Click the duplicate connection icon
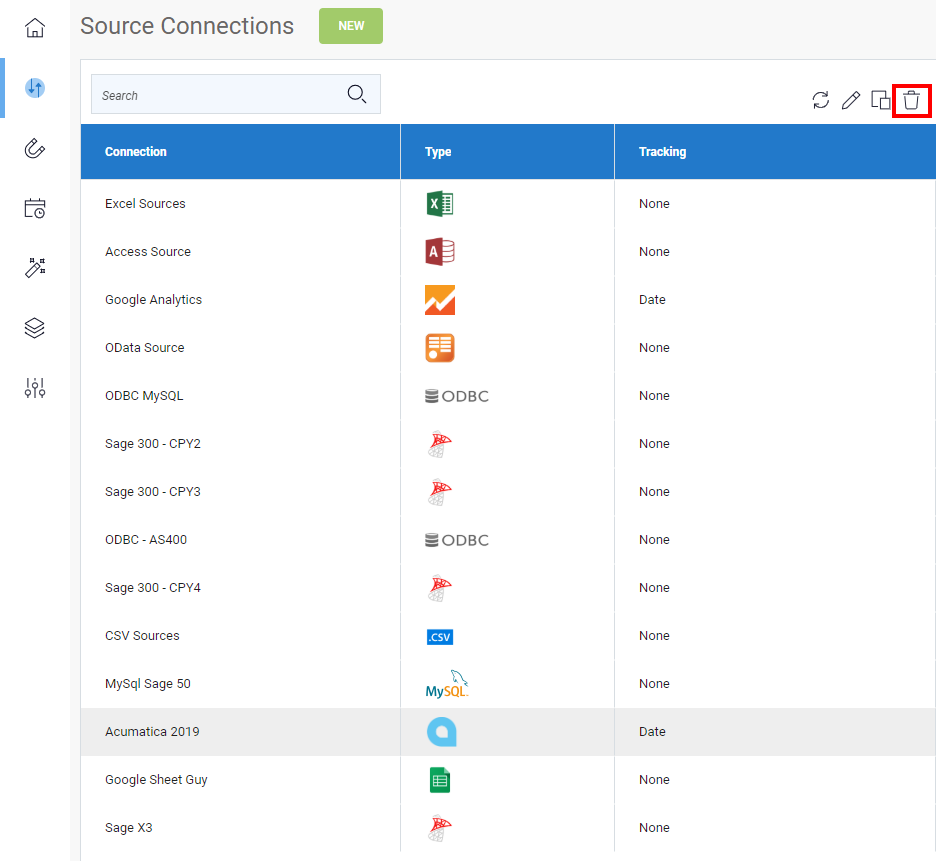 coord(880,100)
